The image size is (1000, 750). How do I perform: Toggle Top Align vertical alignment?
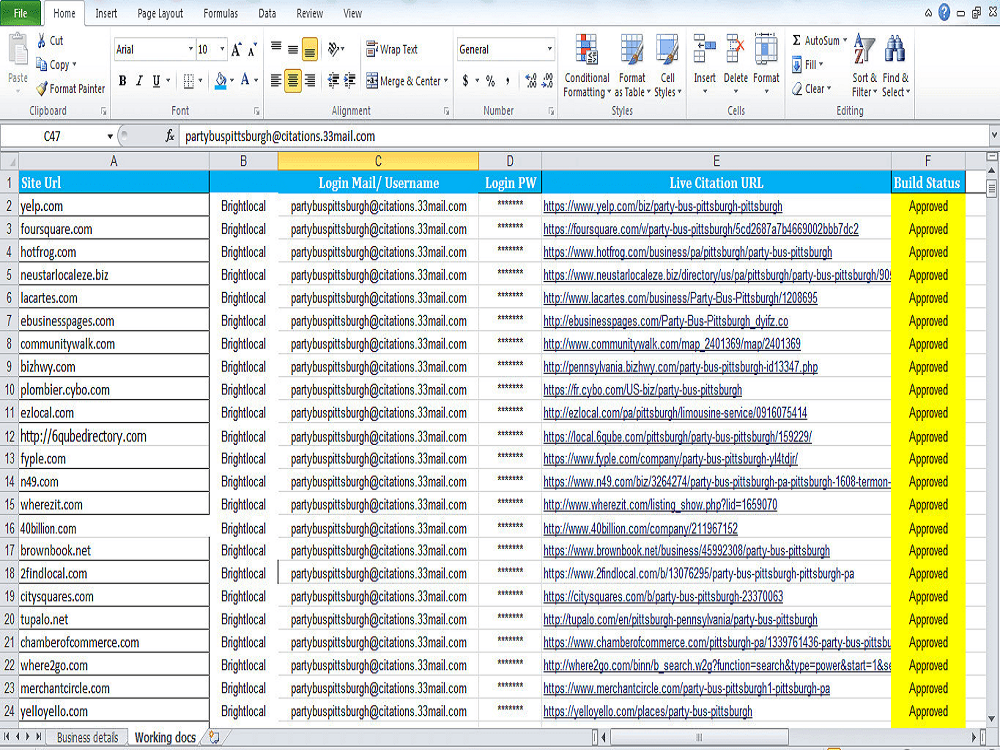[x=276, y=49]
